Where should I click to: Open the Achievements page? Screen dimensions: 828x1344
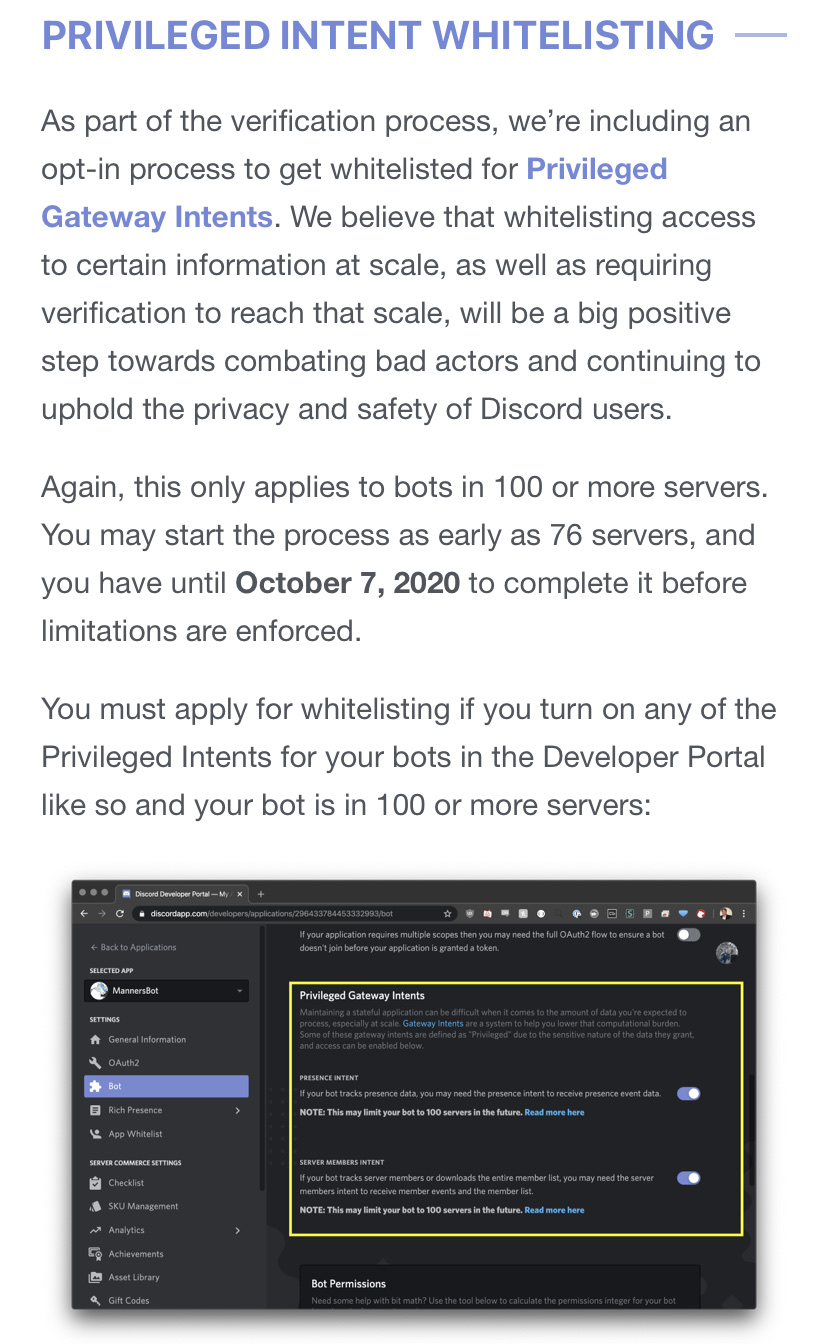[x=137, y=1253]
